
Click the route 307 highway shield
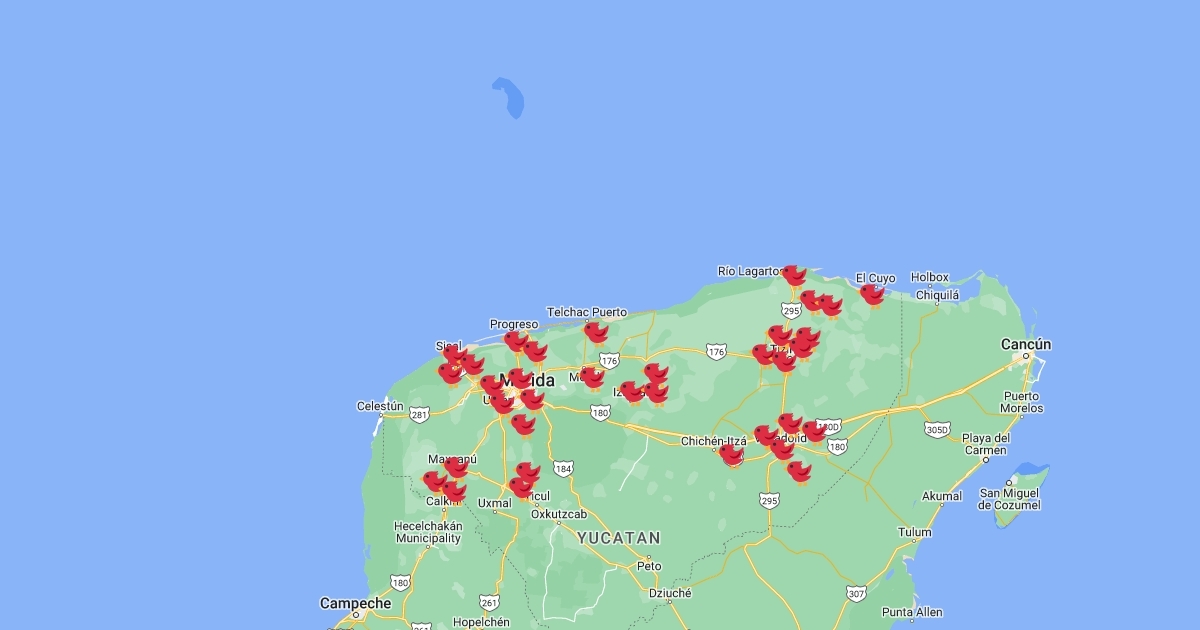tap(856, 594)
